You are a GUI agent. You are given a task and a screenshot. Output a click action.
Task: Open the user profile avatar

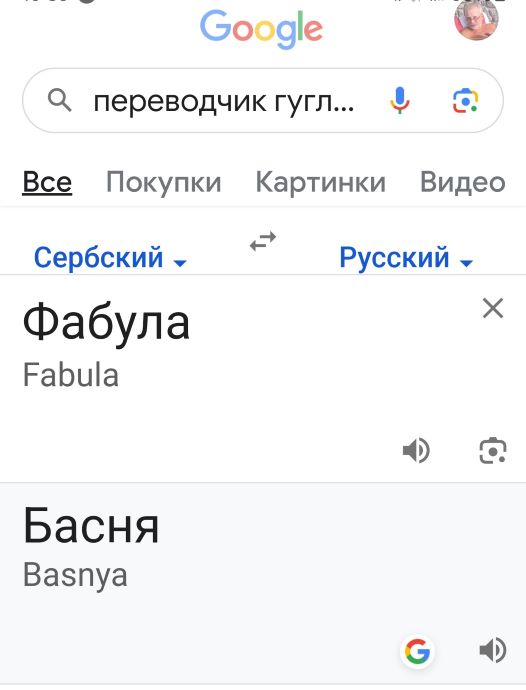click(x=476, y=18)
